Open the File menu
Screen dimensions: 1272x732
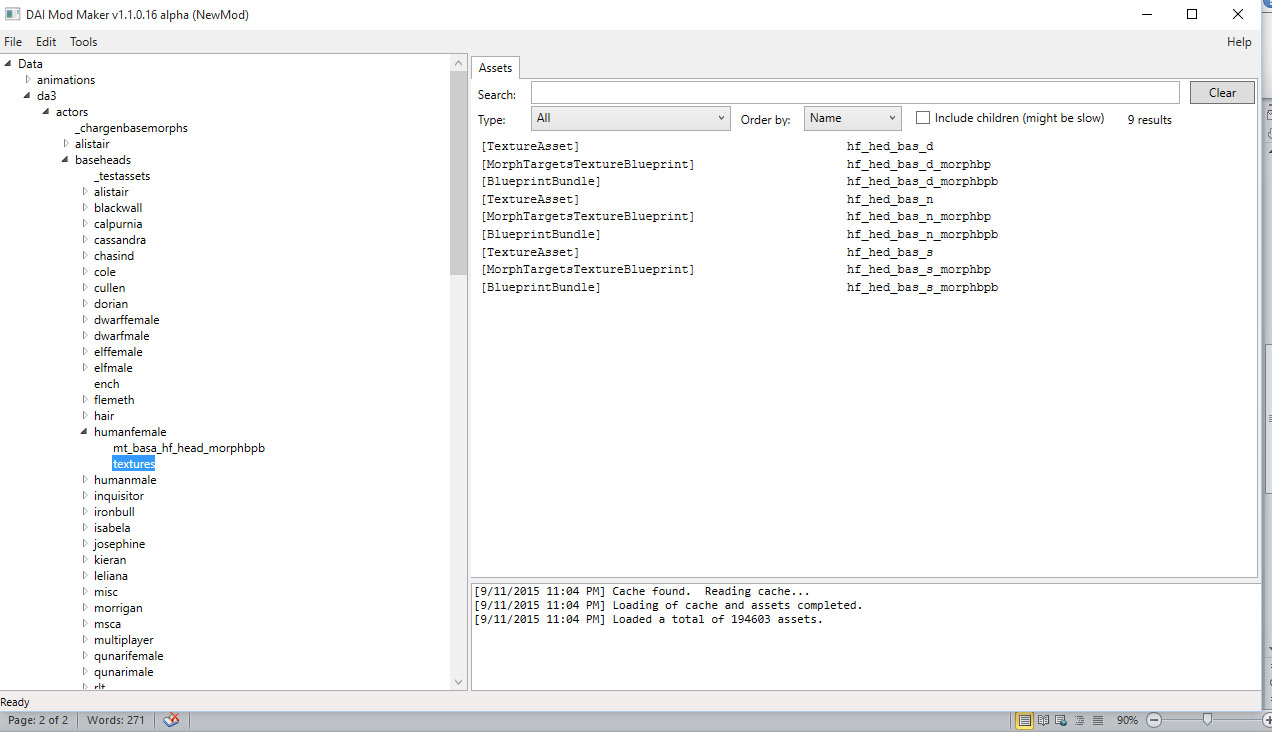(13, 42)
